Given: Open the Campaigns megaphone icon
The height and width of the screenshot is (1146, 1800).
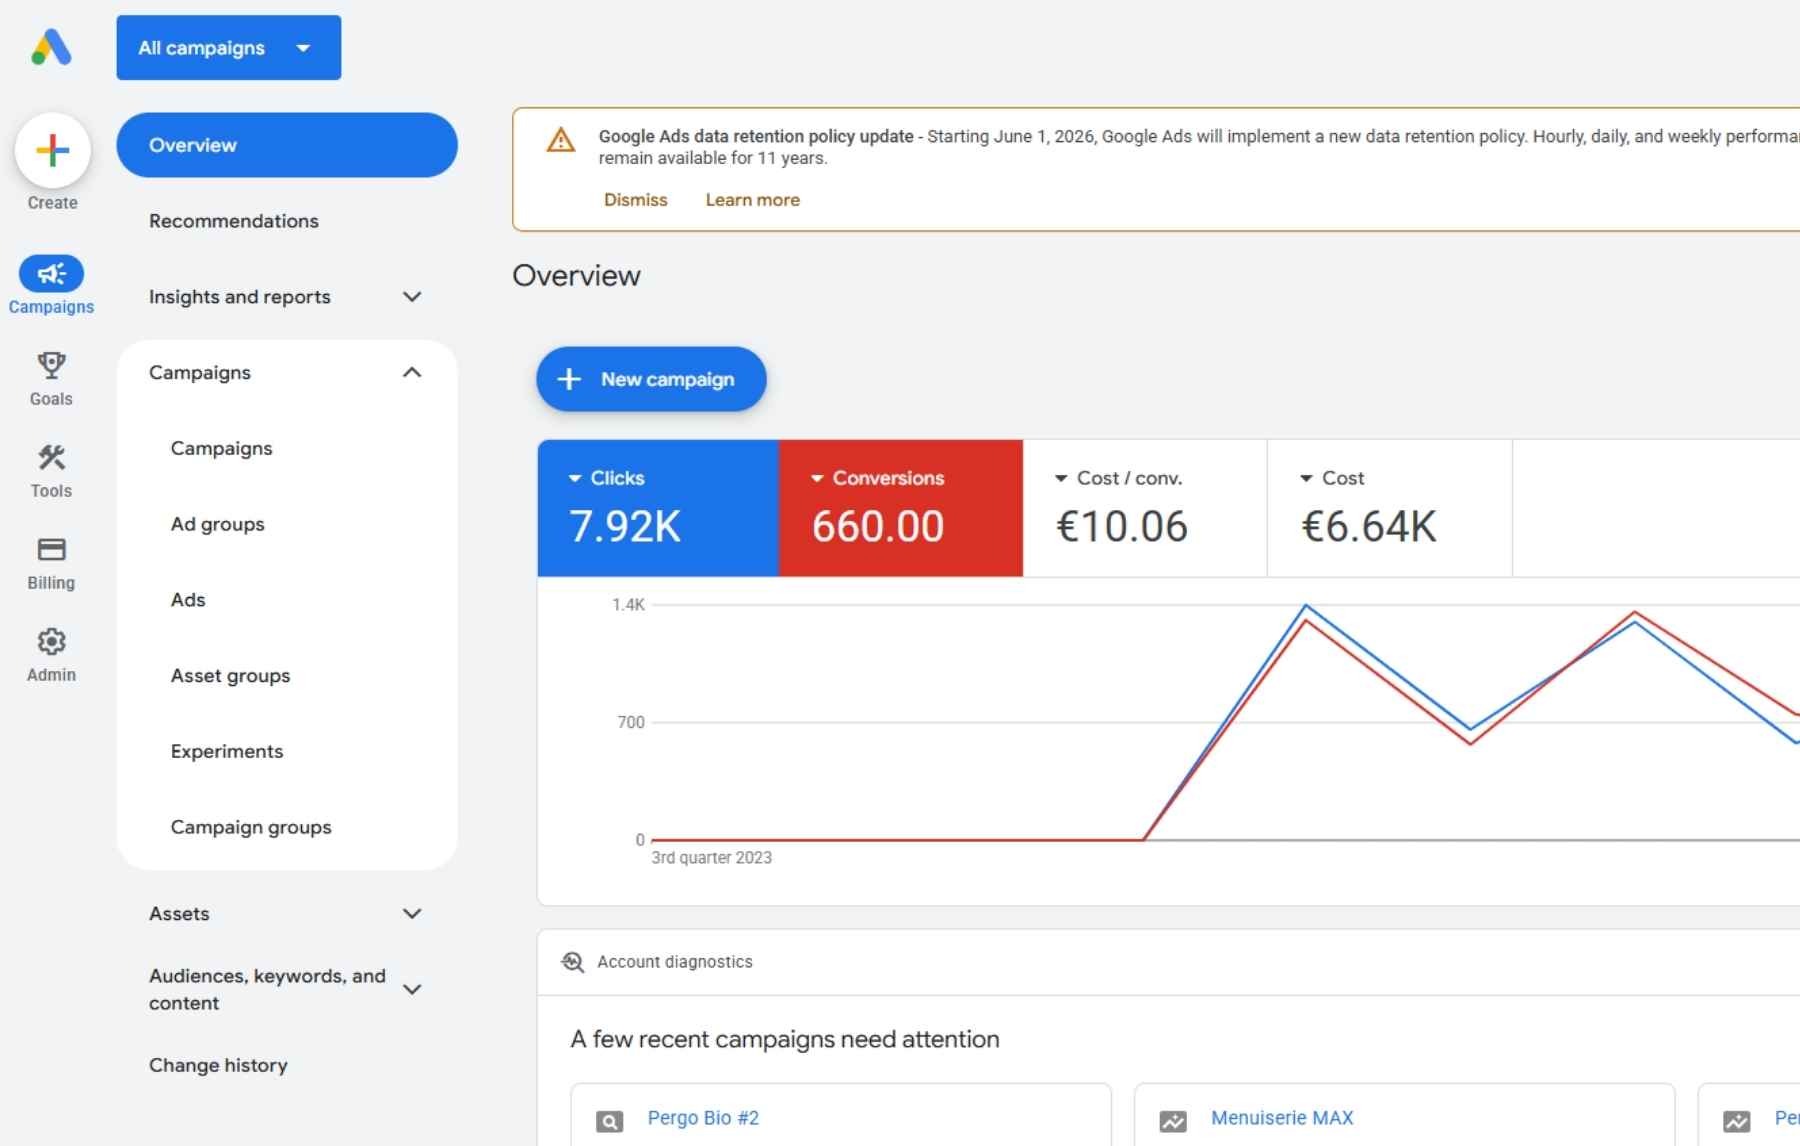Looking at the screenshot, I should click(51, 273).
